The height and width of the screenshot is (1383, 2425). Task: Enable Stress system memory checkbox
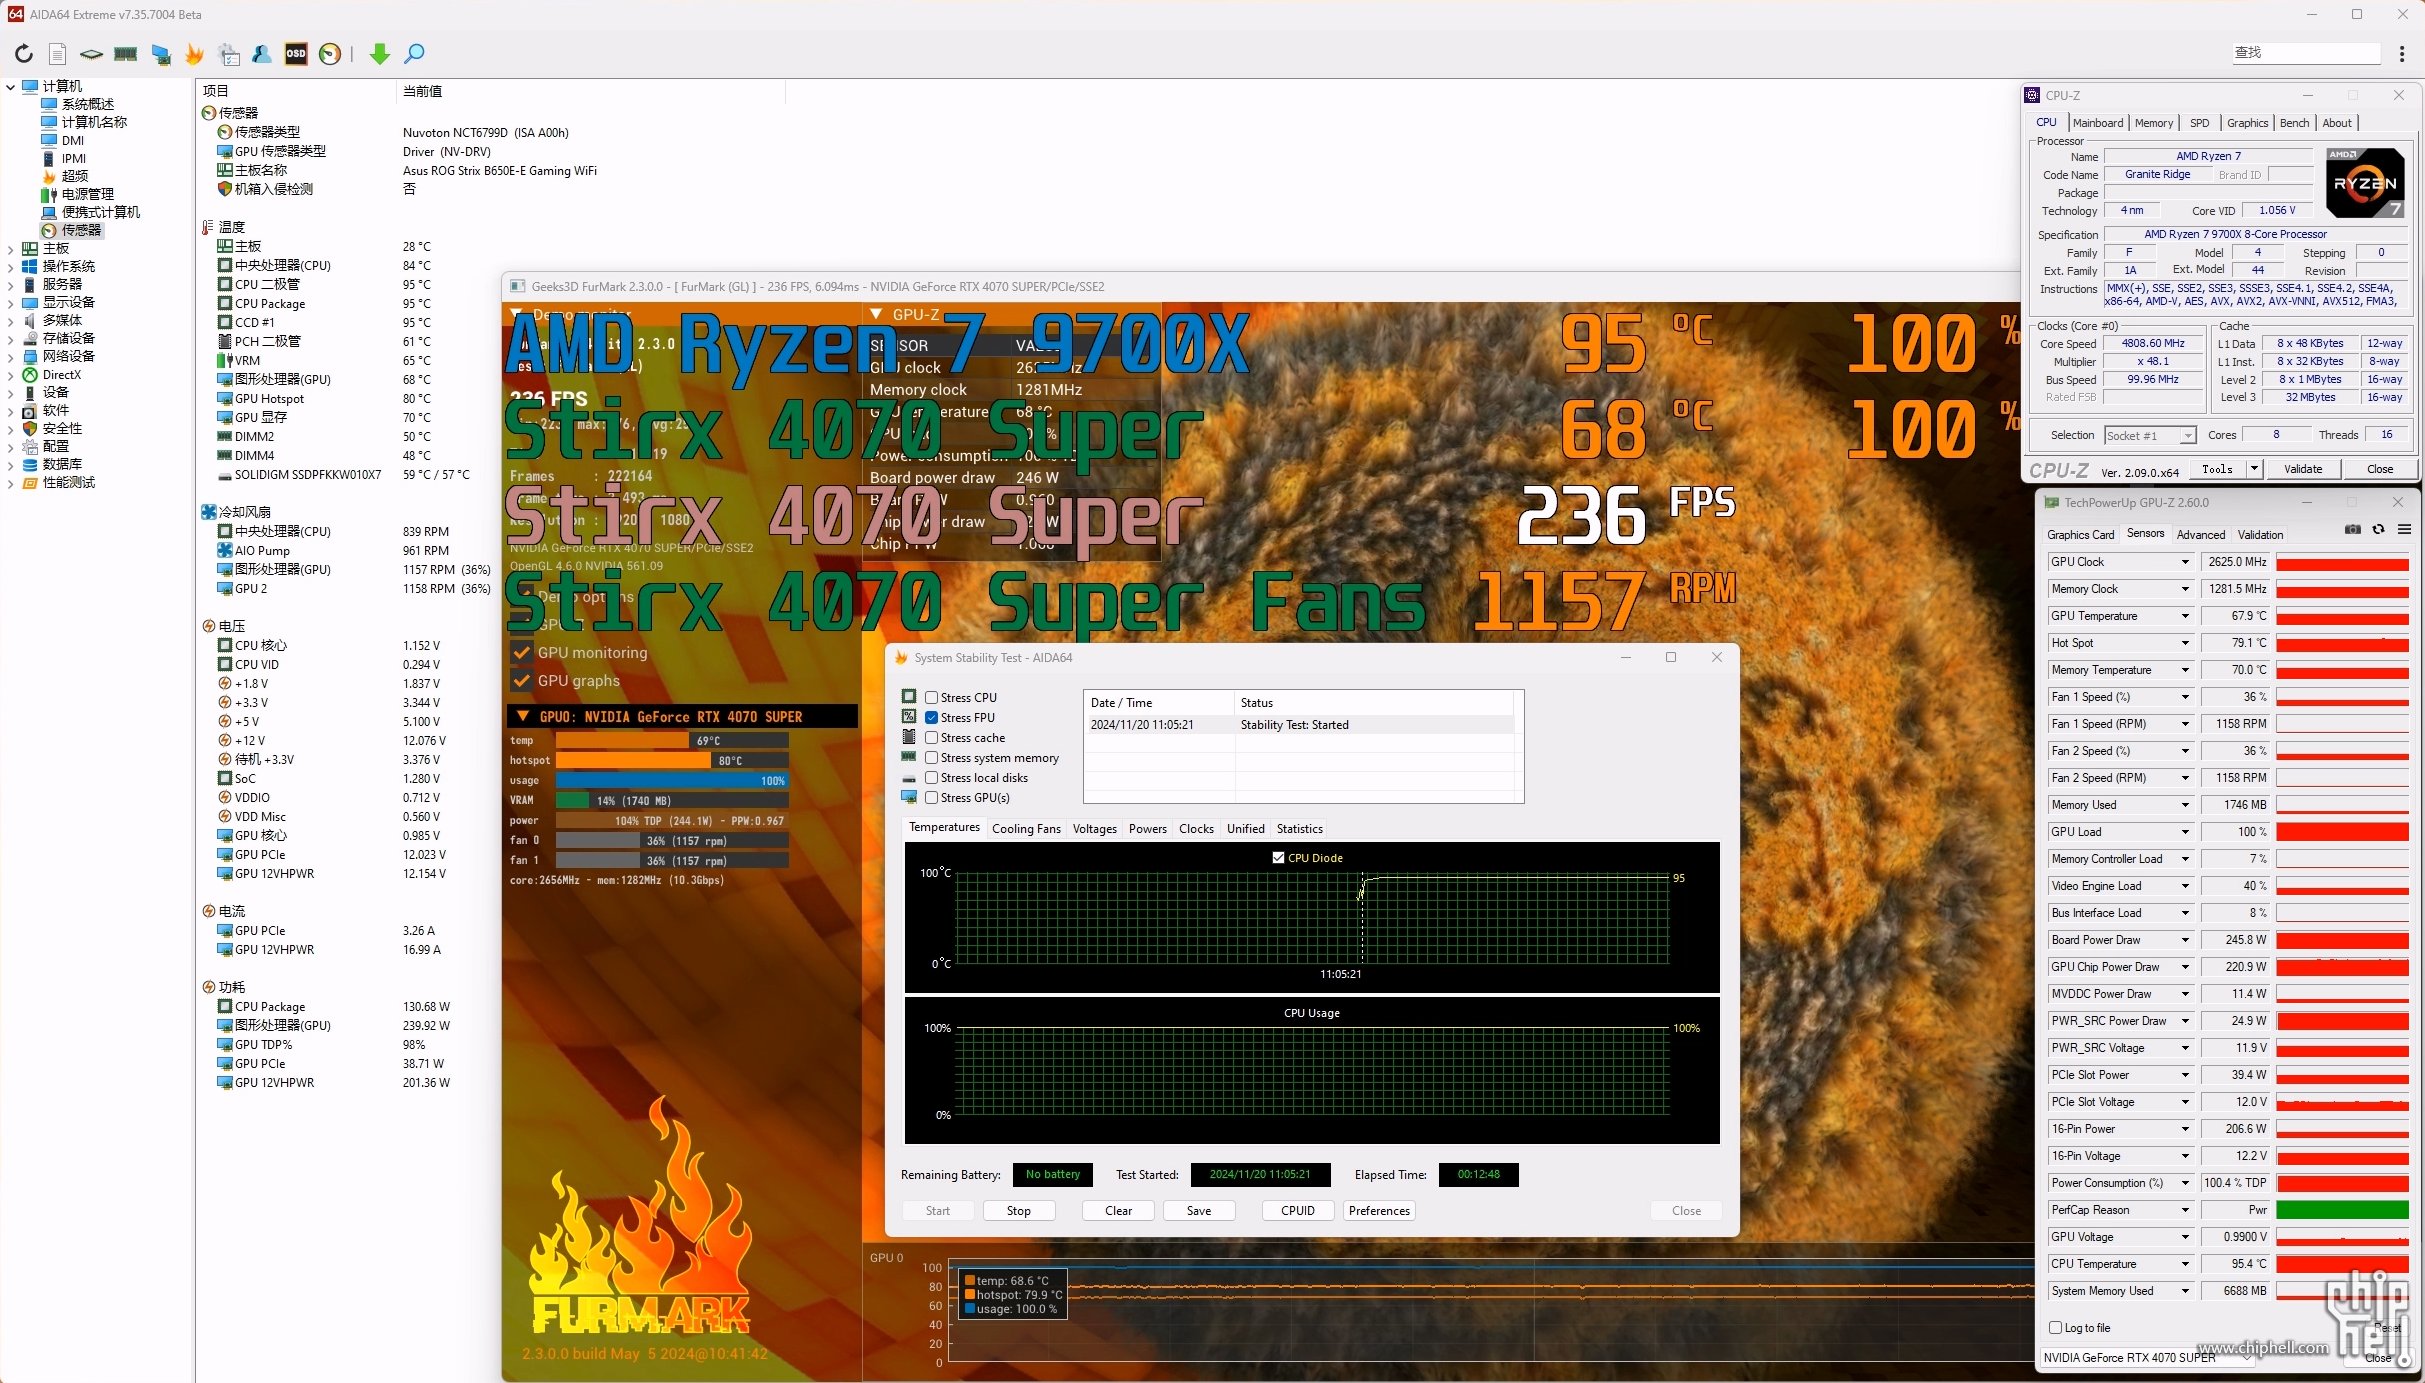point(931,758)
